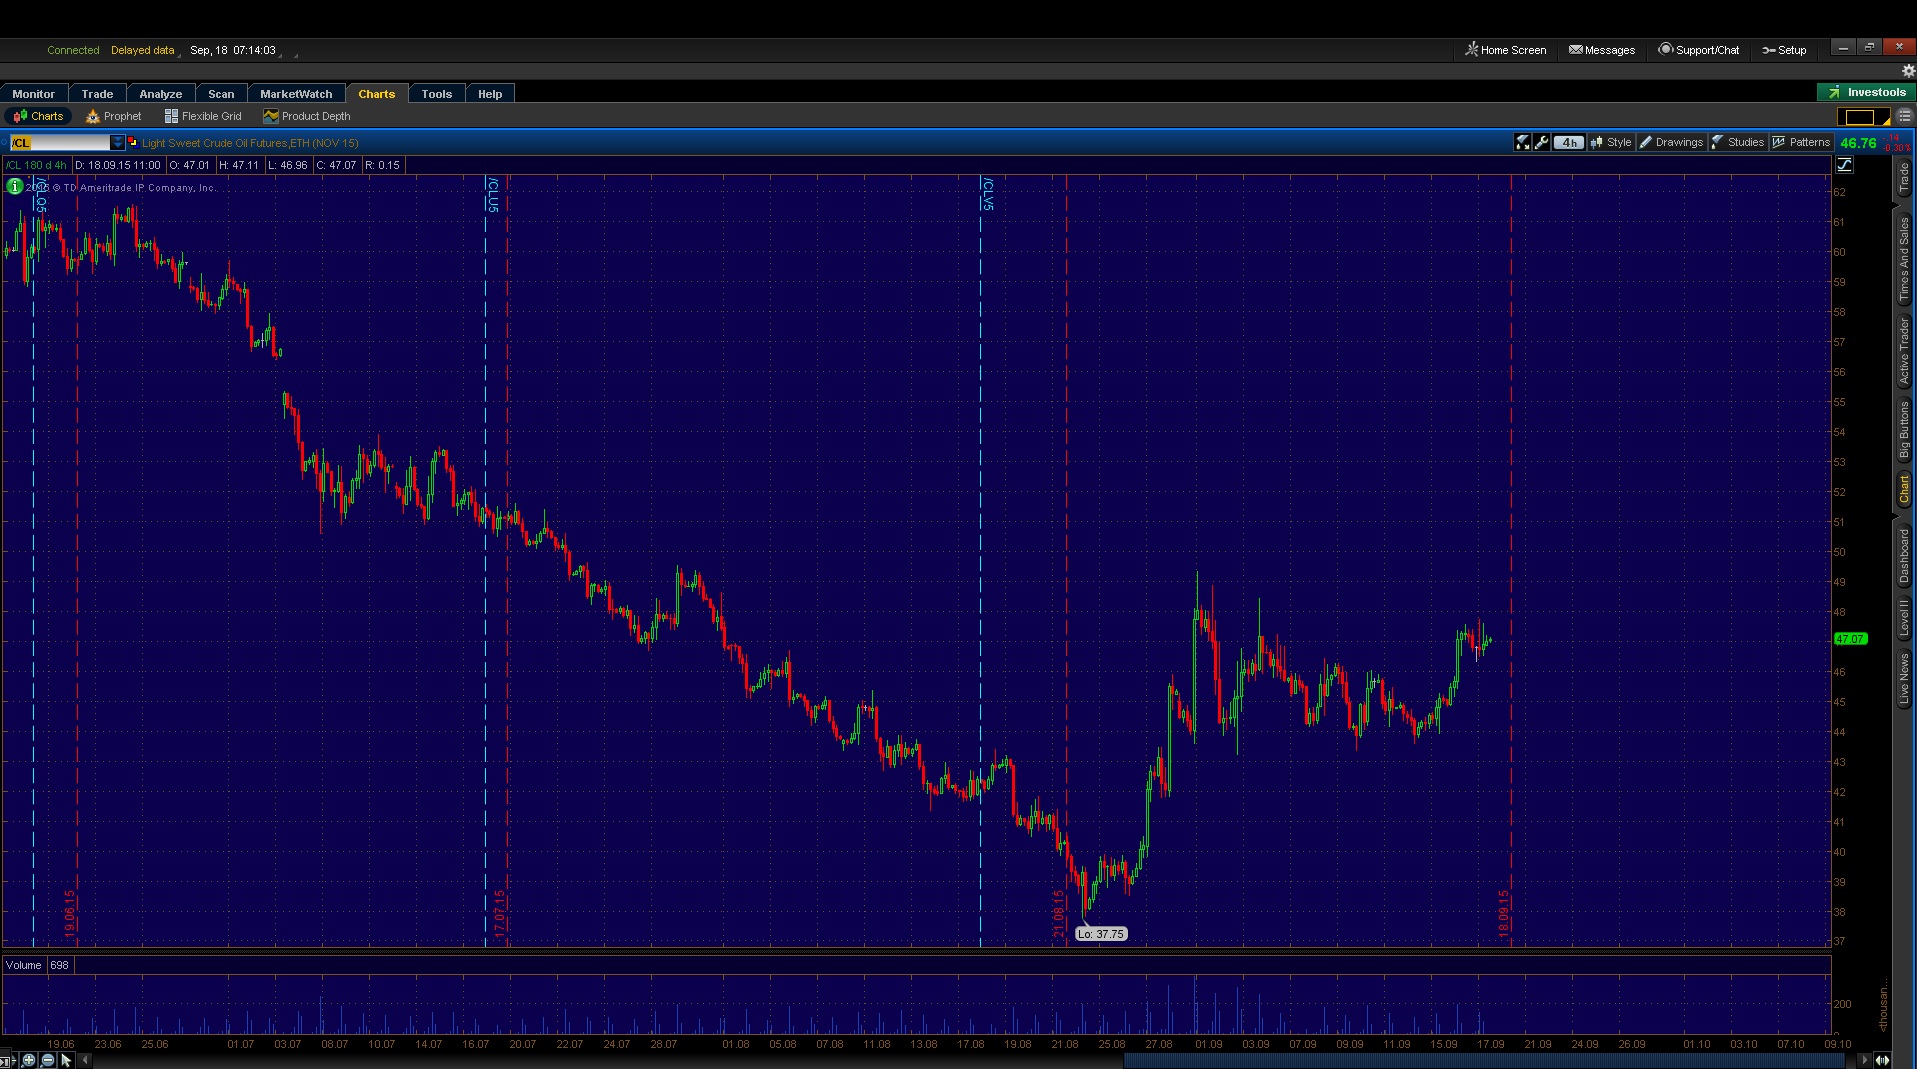Image resolution: width=1917 pixels, height=1069 pixels.
Task: Open the Product Depth sub-tab
Action: coord(306,116)
